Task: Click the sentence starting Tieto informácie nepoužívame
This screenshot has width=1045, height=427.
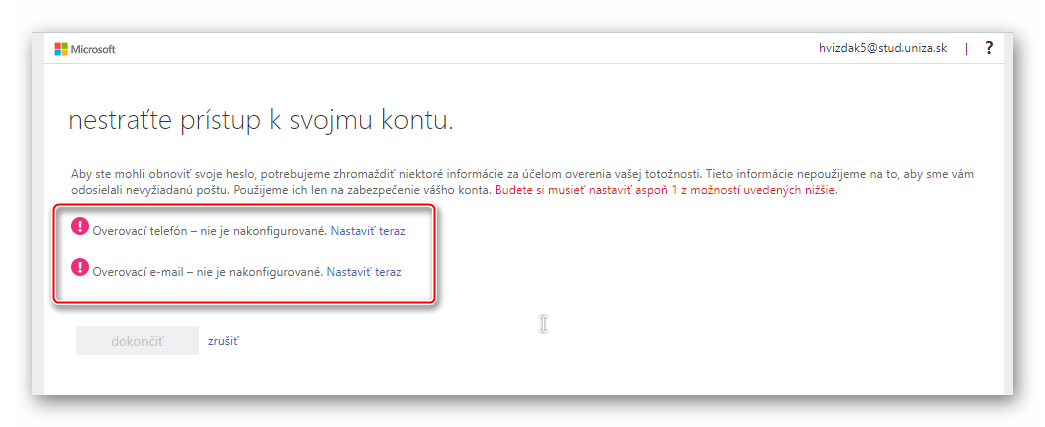Action: (x=840, y=174)
